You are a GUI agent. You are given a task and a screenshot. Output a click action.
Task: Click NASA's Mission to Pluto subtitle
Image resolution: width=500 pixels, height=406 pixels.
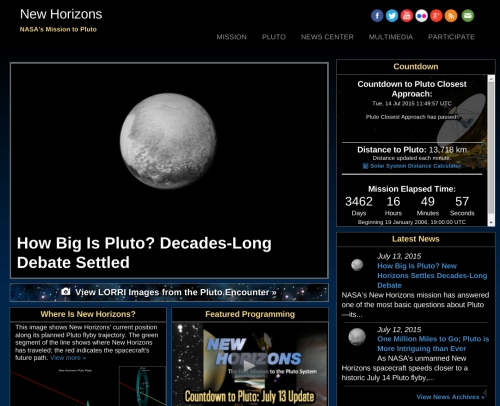[58, 29]
